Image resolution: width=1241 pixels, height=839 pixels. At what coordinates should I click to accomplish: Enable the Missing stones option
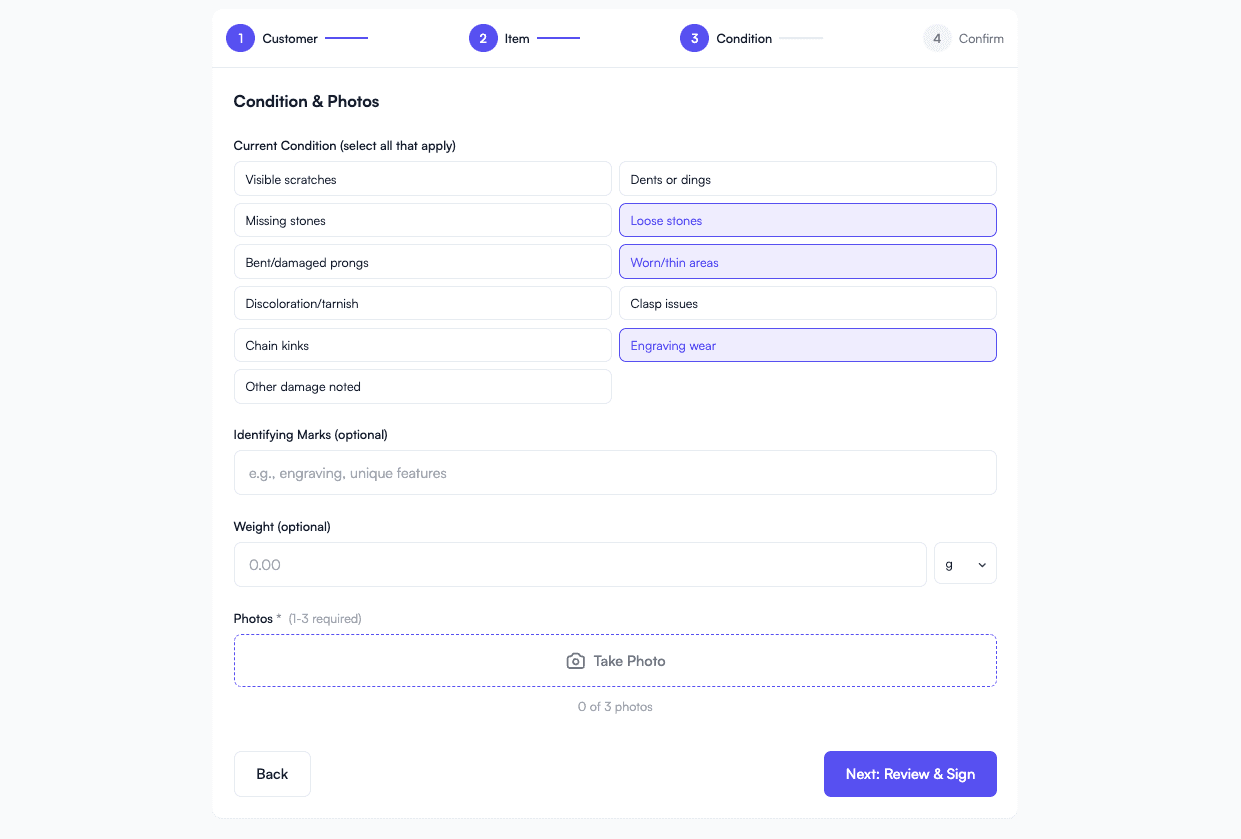pyautogui.click(x=422, y=220)
